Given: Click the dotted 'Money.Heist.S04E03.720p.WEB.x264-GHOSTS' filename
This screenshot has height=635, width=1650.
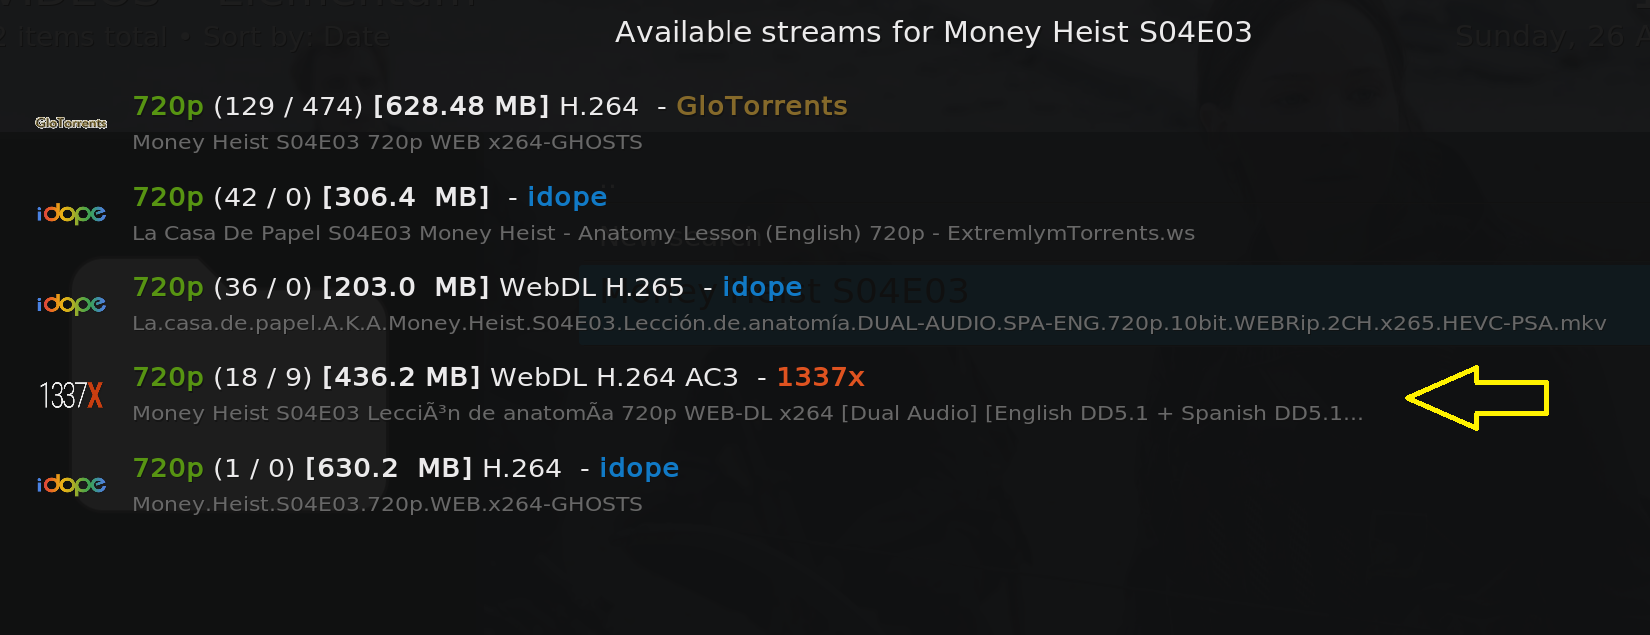Looking at the screenshot, I should [x=388, y=504].
